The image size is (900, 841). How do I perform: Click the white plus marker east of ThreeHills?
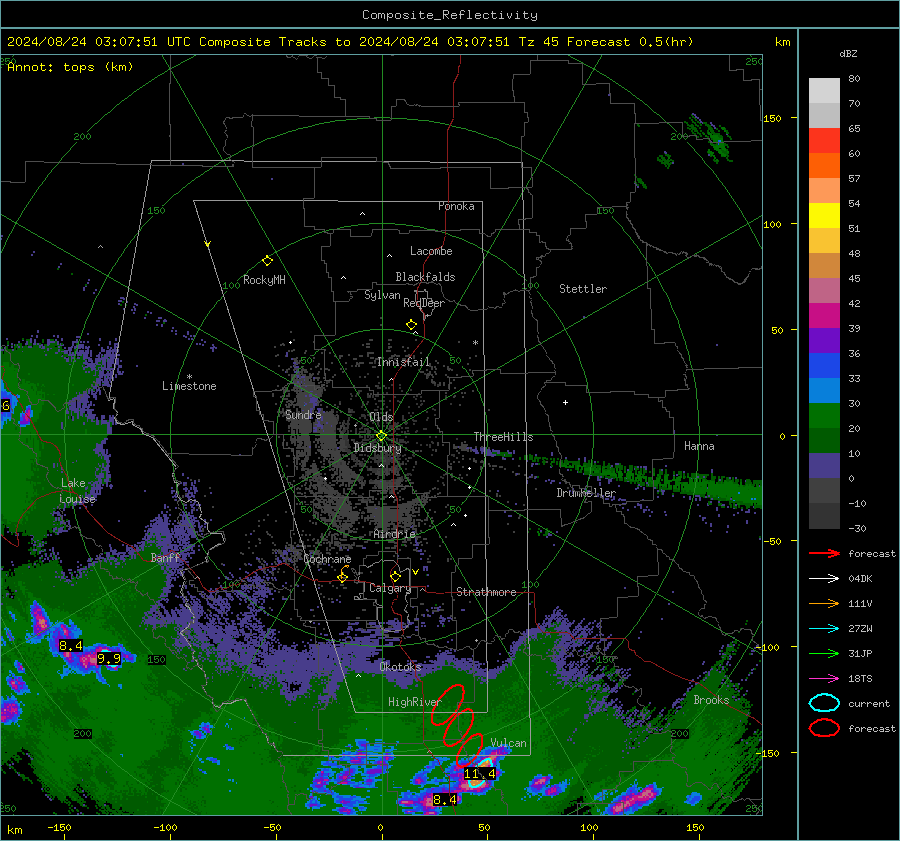[565, 402]
